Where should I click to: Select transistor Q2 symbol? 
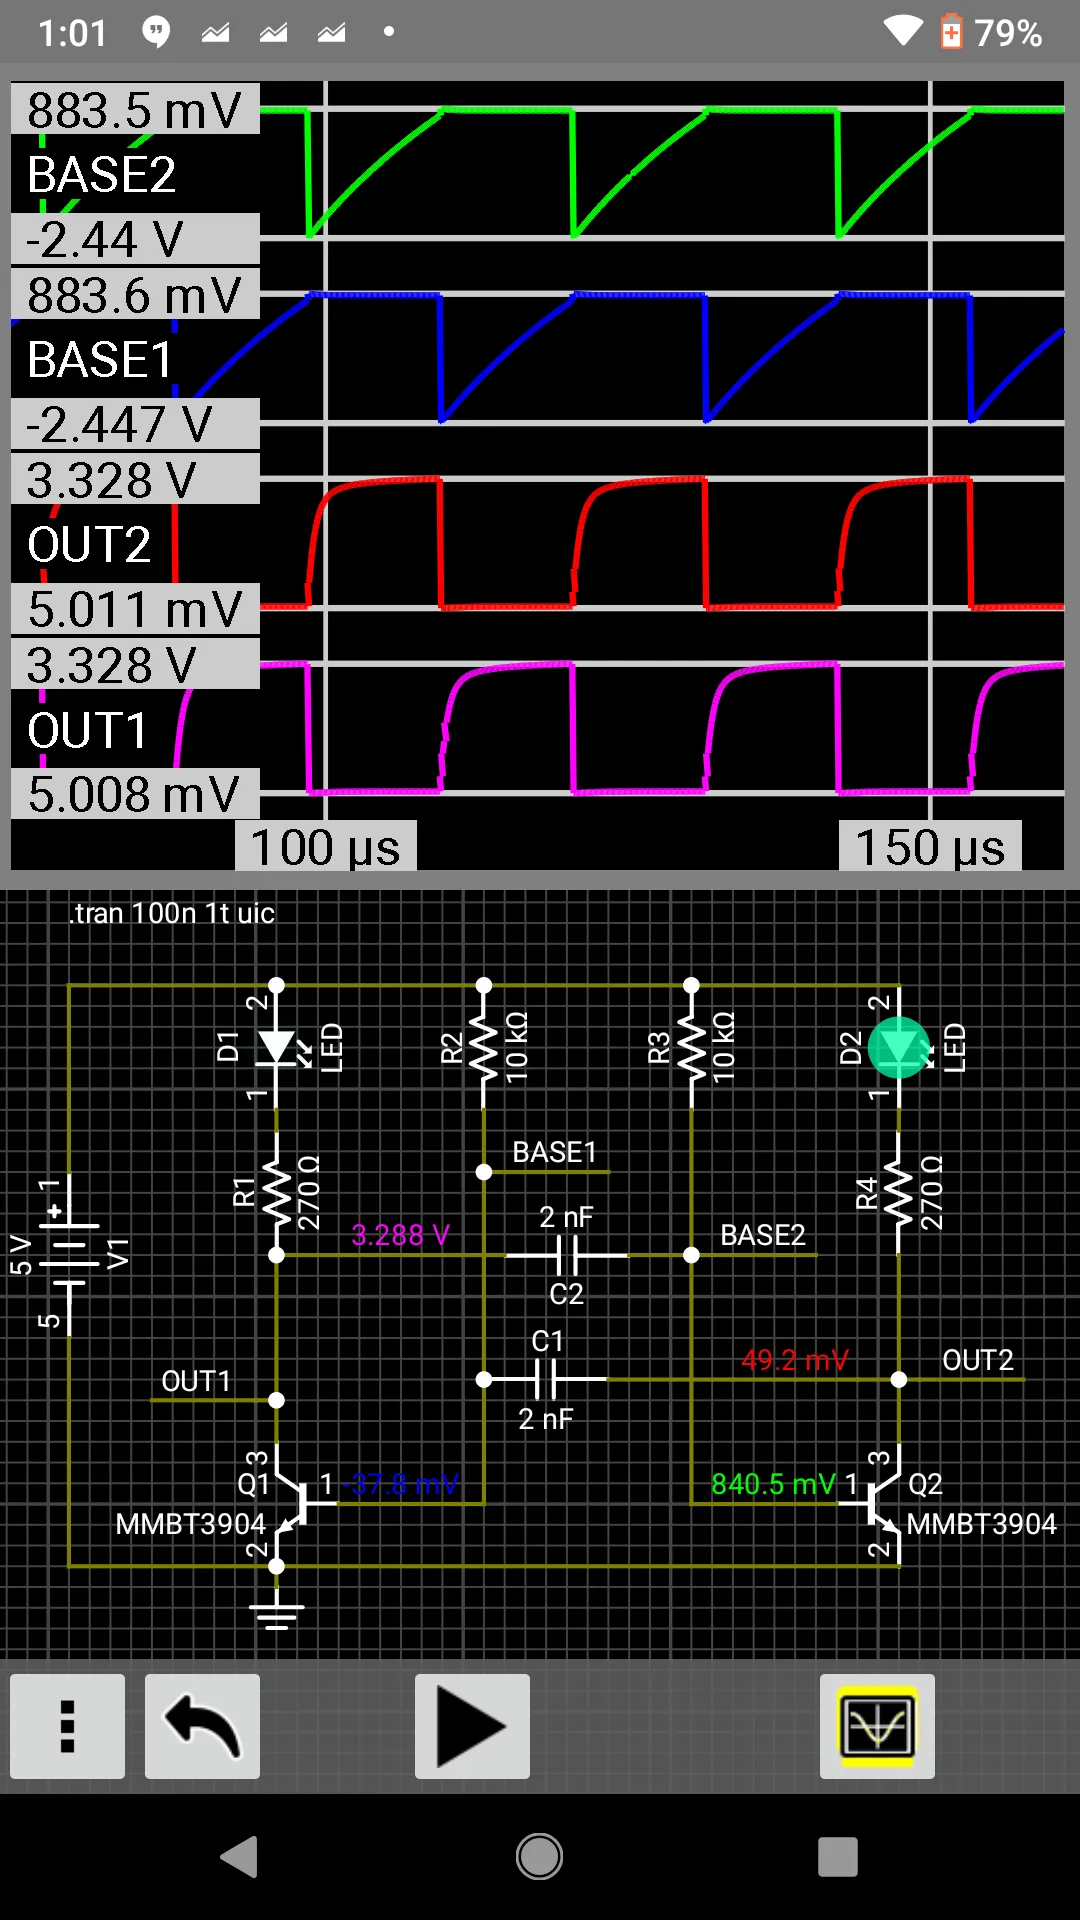tap(882, 1504)
